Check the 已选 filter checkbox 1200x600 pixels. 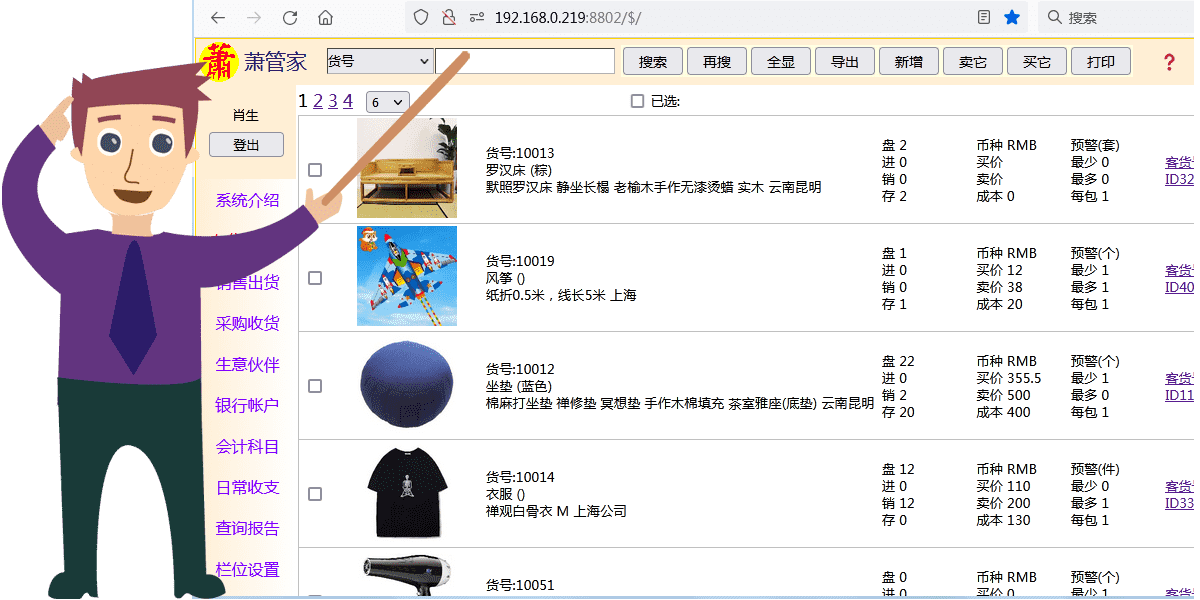click(636, 101)
